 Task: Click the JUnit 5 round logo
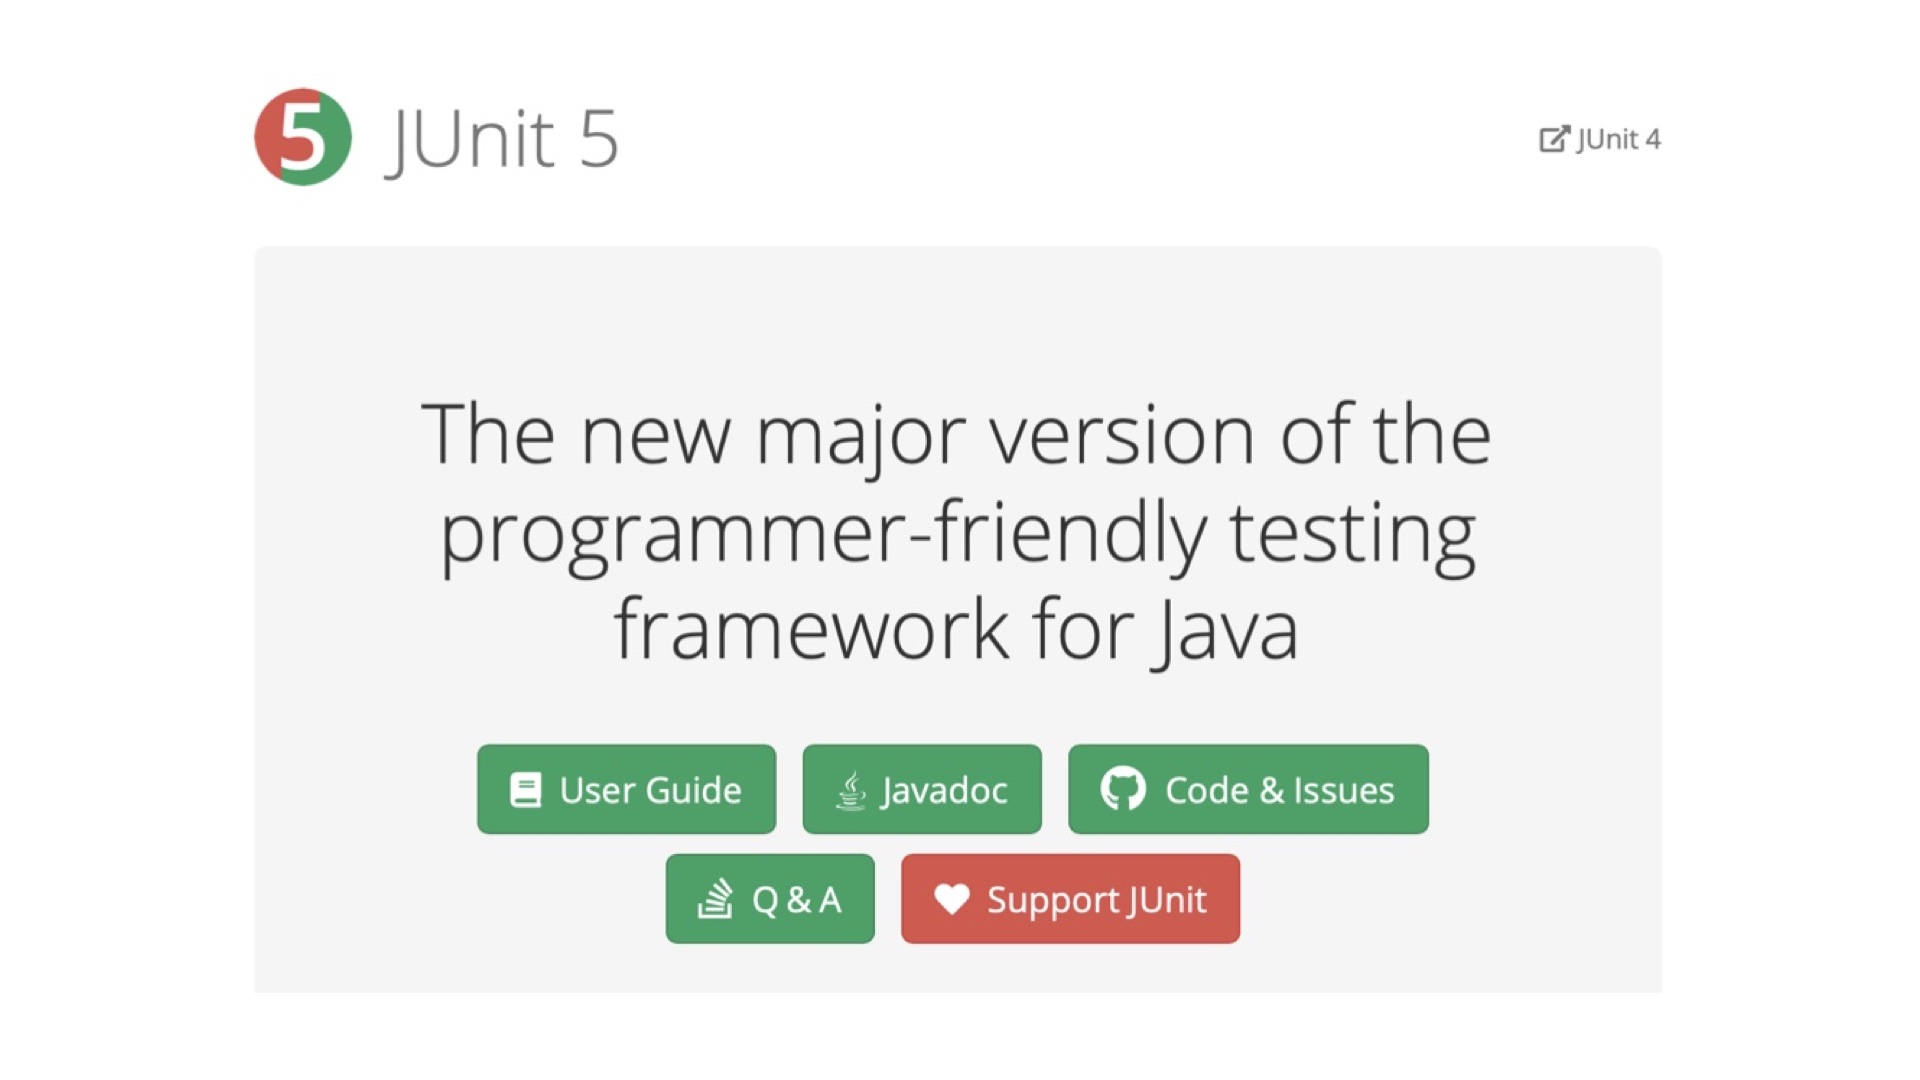click(303, 137)
